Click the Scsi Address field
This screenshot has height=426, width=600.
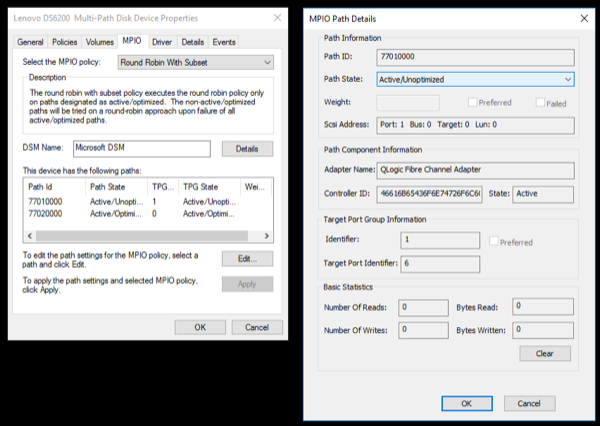click(475, 125)
